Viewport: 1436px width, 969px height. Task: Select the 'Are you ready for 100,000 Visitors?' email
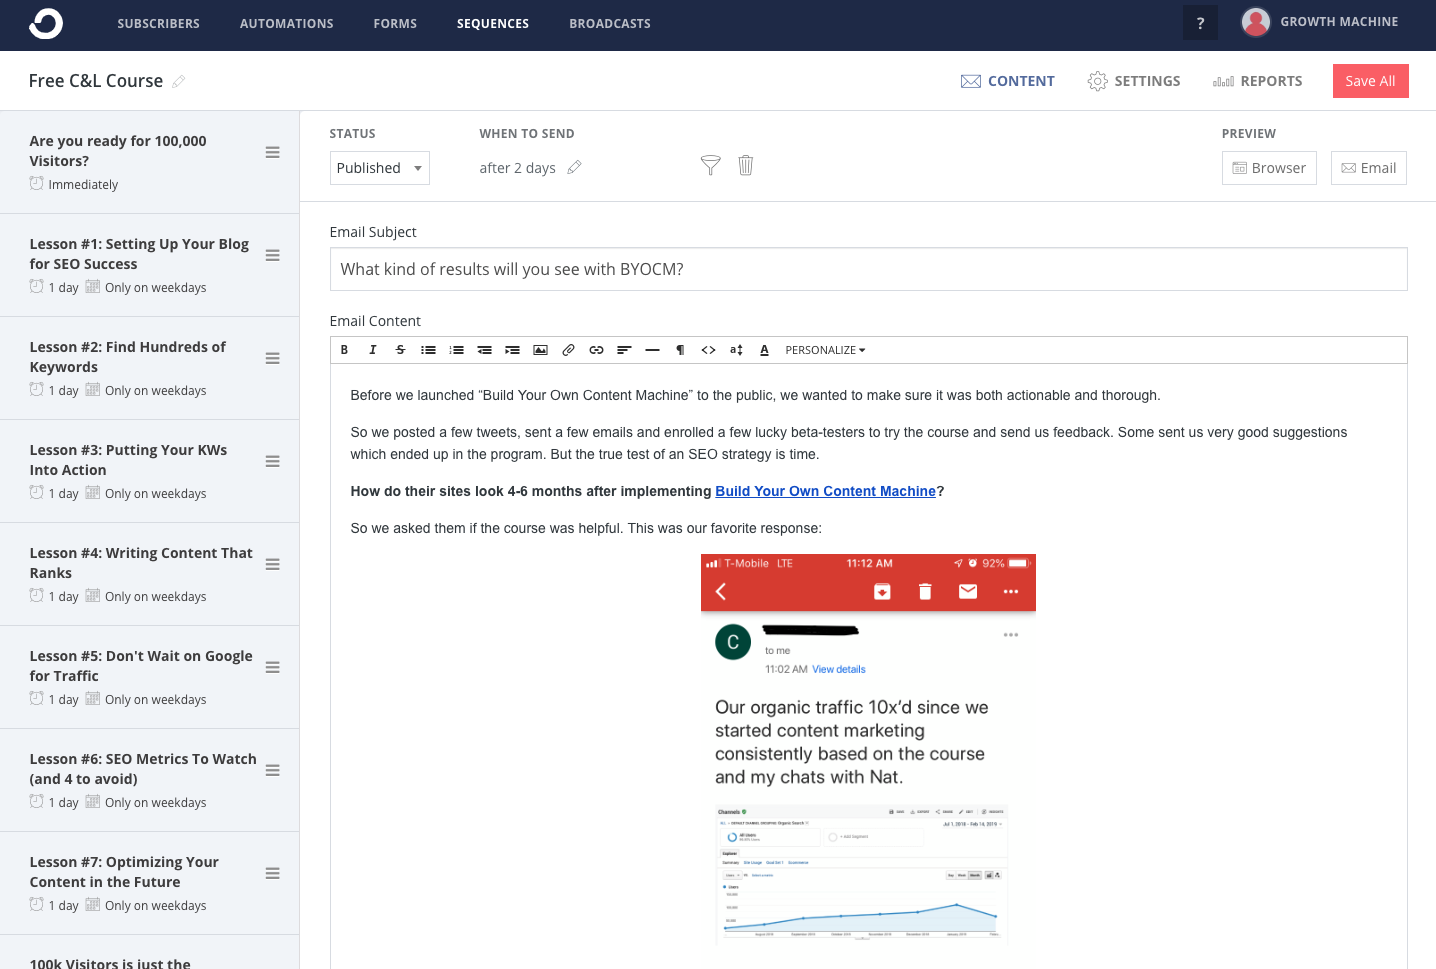click(x=150, y=162)
